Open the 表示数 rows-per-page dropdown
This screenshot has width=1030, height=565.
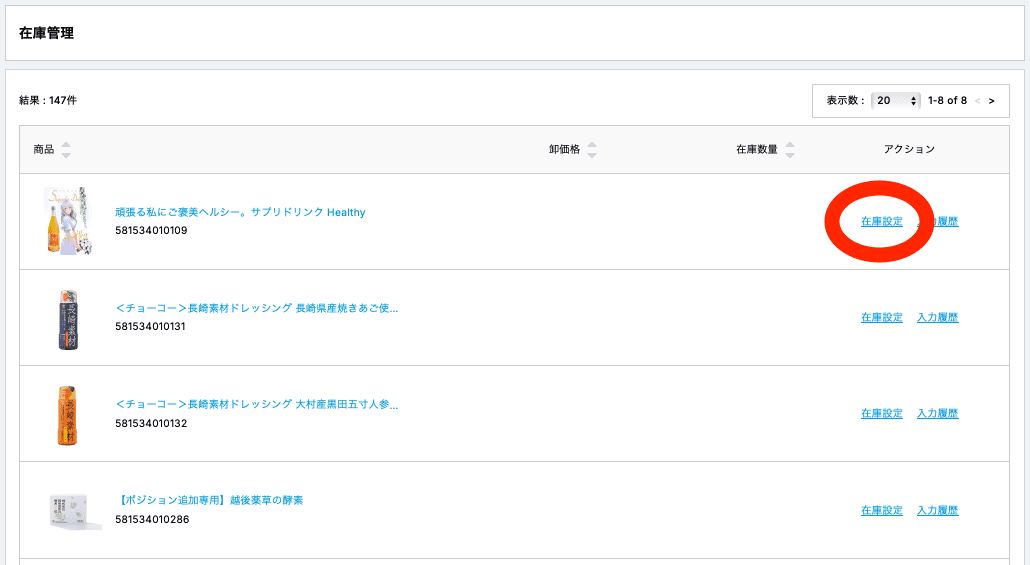895,101
